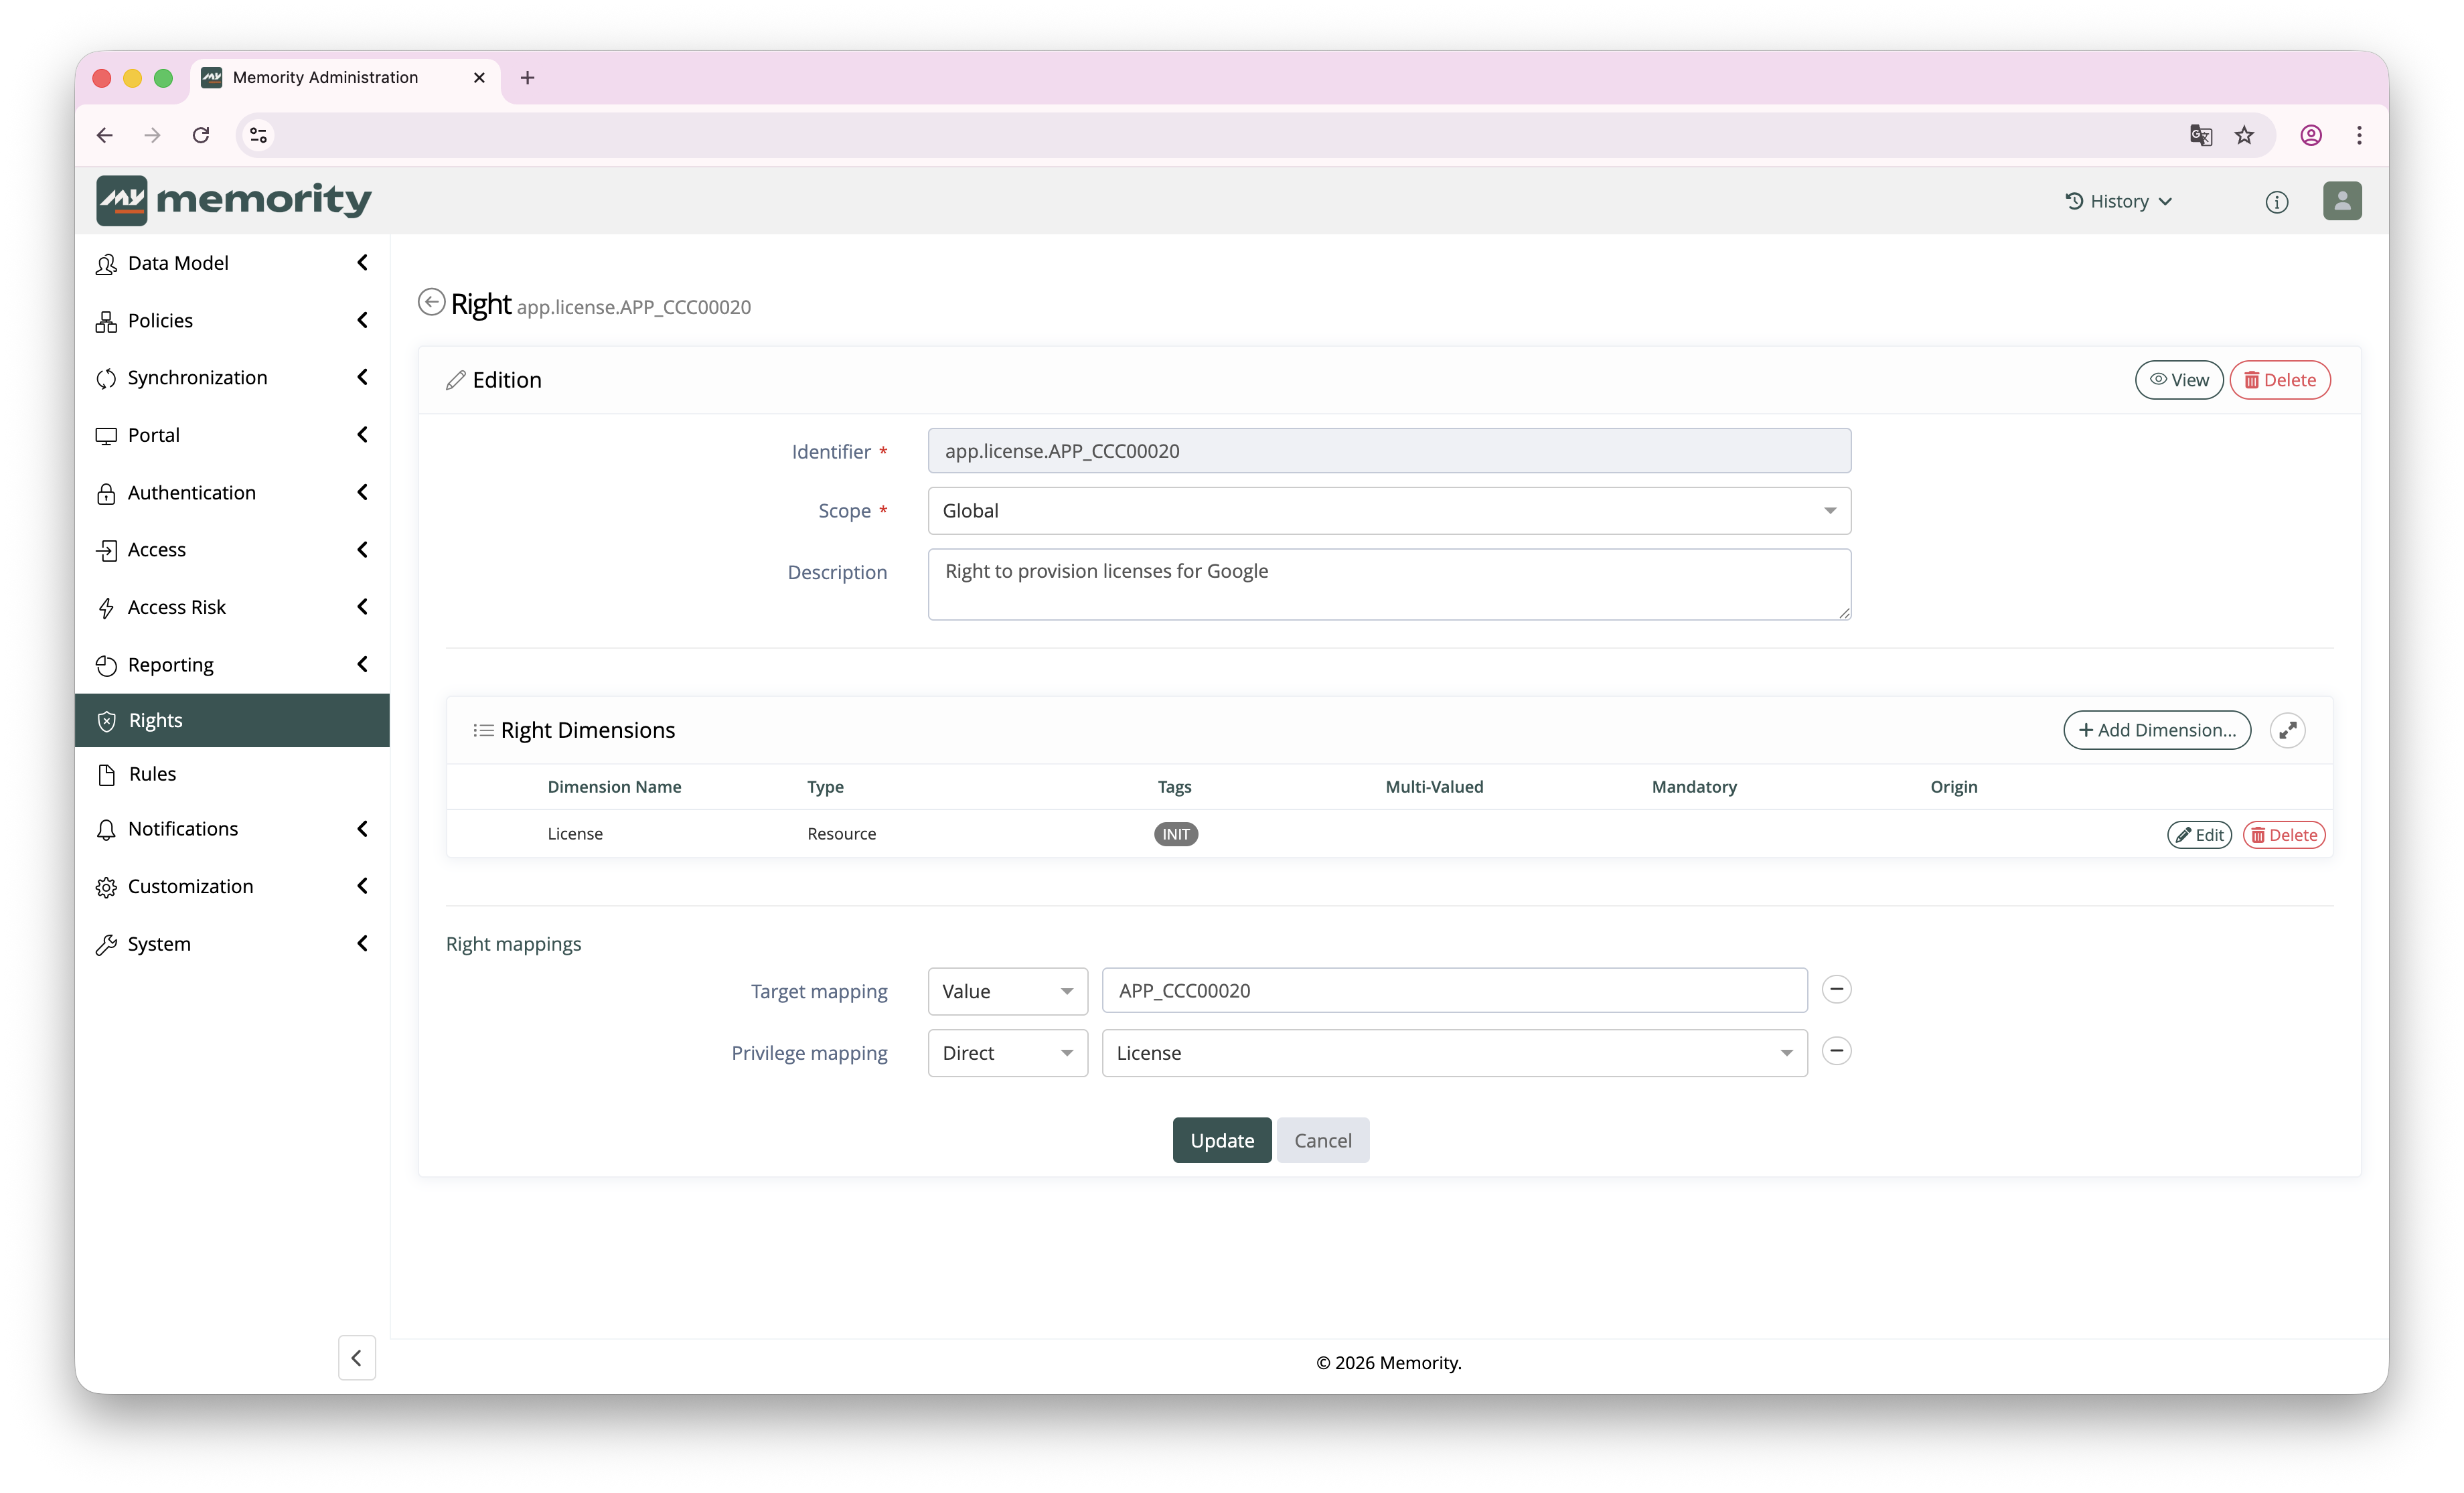Open the Reporting menu item
This screenshot has width=2464, height=1493.
(x=232, y=665)
